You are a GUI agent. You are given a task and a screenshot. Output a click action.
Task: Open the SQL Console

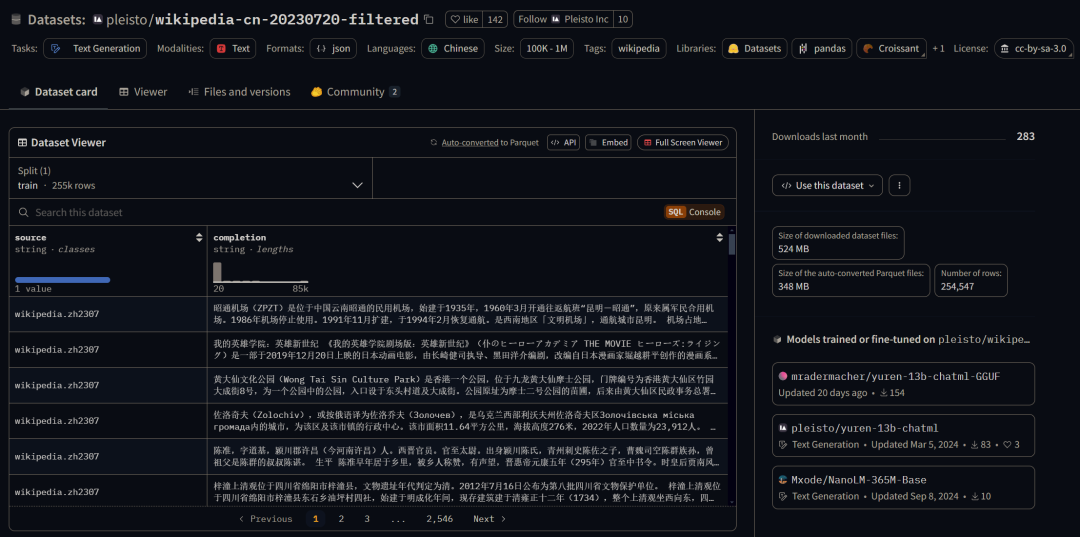694,212
